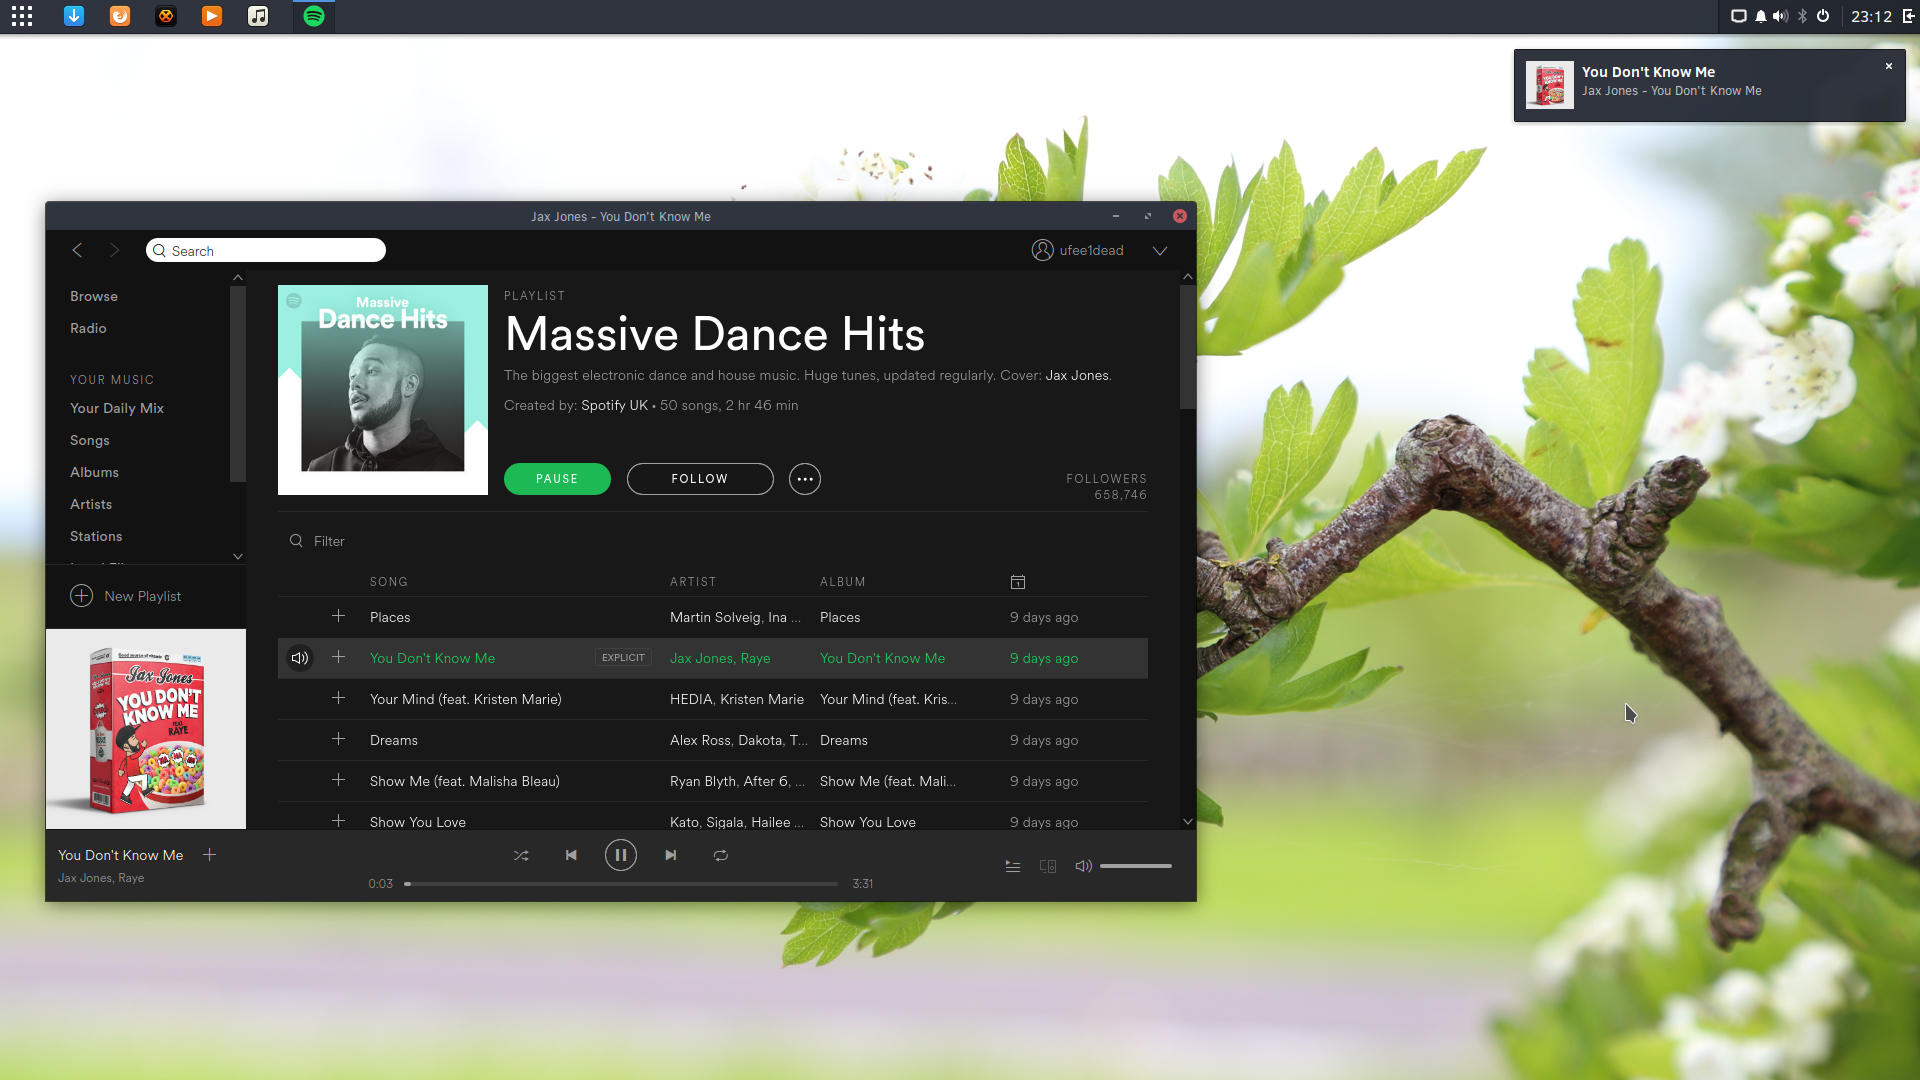The image size is (1920, 1080).
Task: Click the Spotify icon in top panel
Action: (x=314, y=16)
